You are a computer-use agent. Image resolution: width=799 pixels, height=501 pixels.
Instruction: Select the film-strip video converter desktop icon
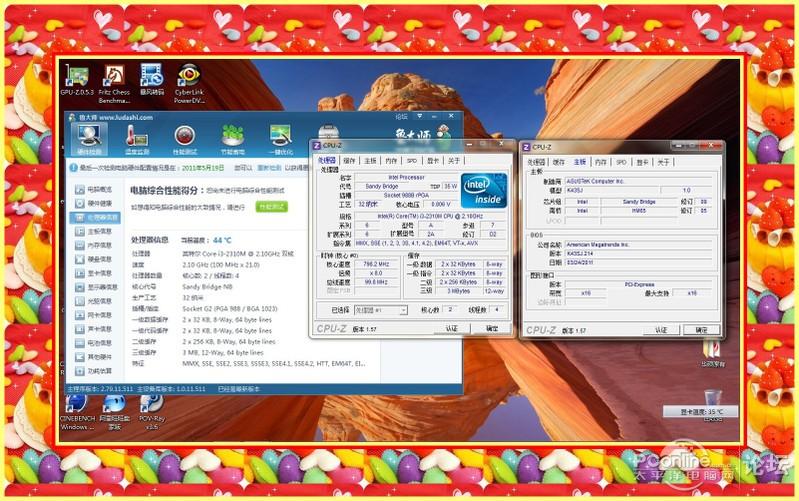152,80
